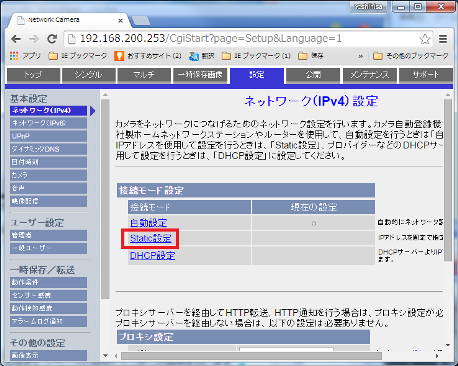This screenshot has width=458, height=366.
Task: Click the browser forward arrow
Action: [34, 39]
